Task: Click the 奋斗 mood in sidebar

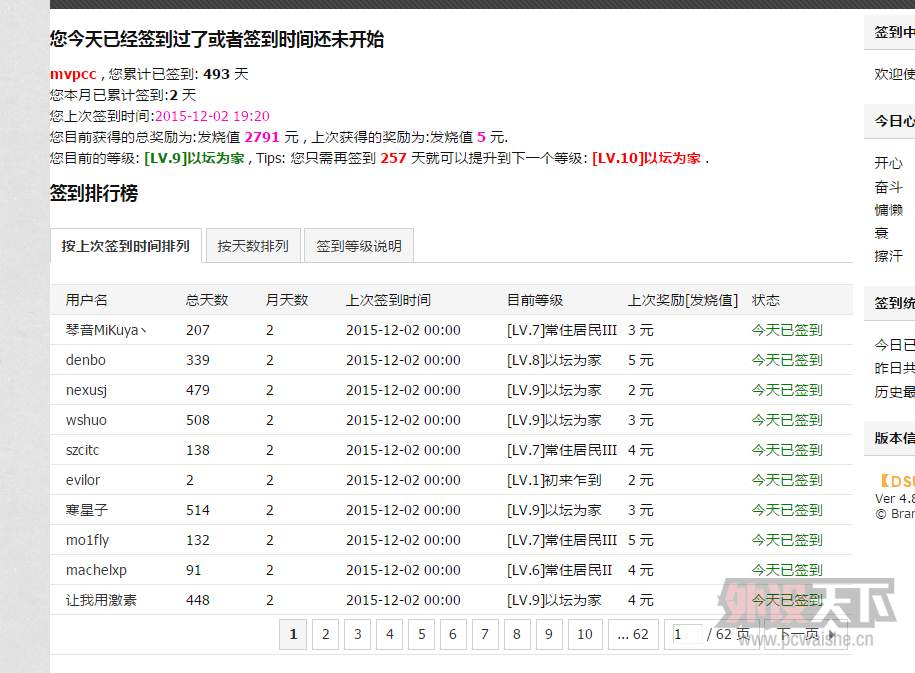Action: (x=888, y=187)
